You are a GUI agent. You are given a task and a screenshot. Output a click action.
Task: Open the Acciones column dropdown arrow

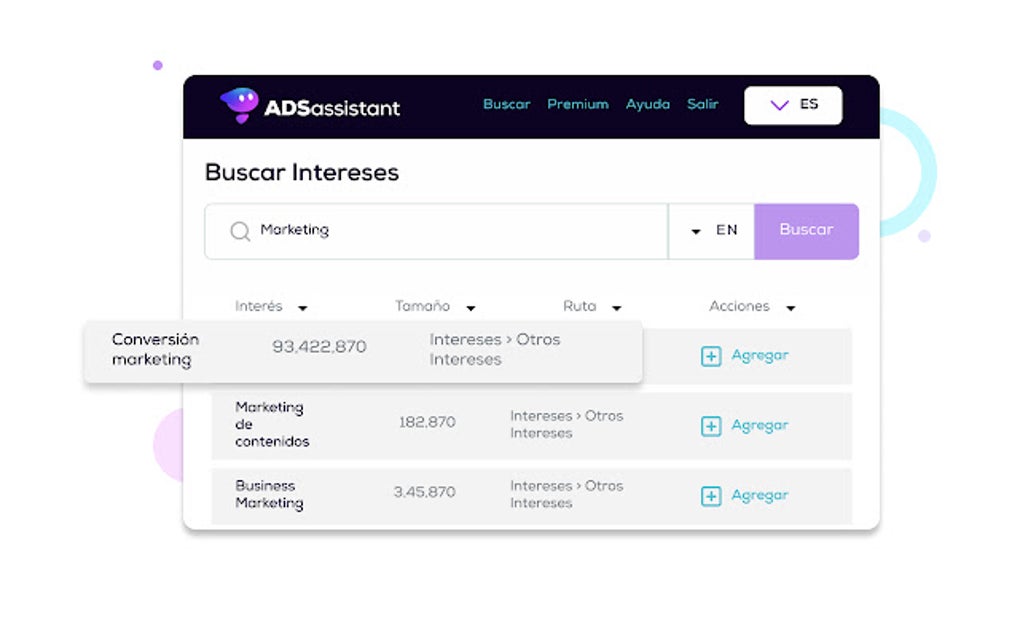click(790, 307)
